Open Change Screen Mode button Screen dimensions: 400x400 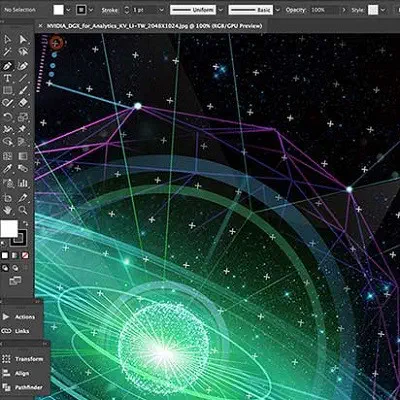pyautogui.click(x=15, y=281)
